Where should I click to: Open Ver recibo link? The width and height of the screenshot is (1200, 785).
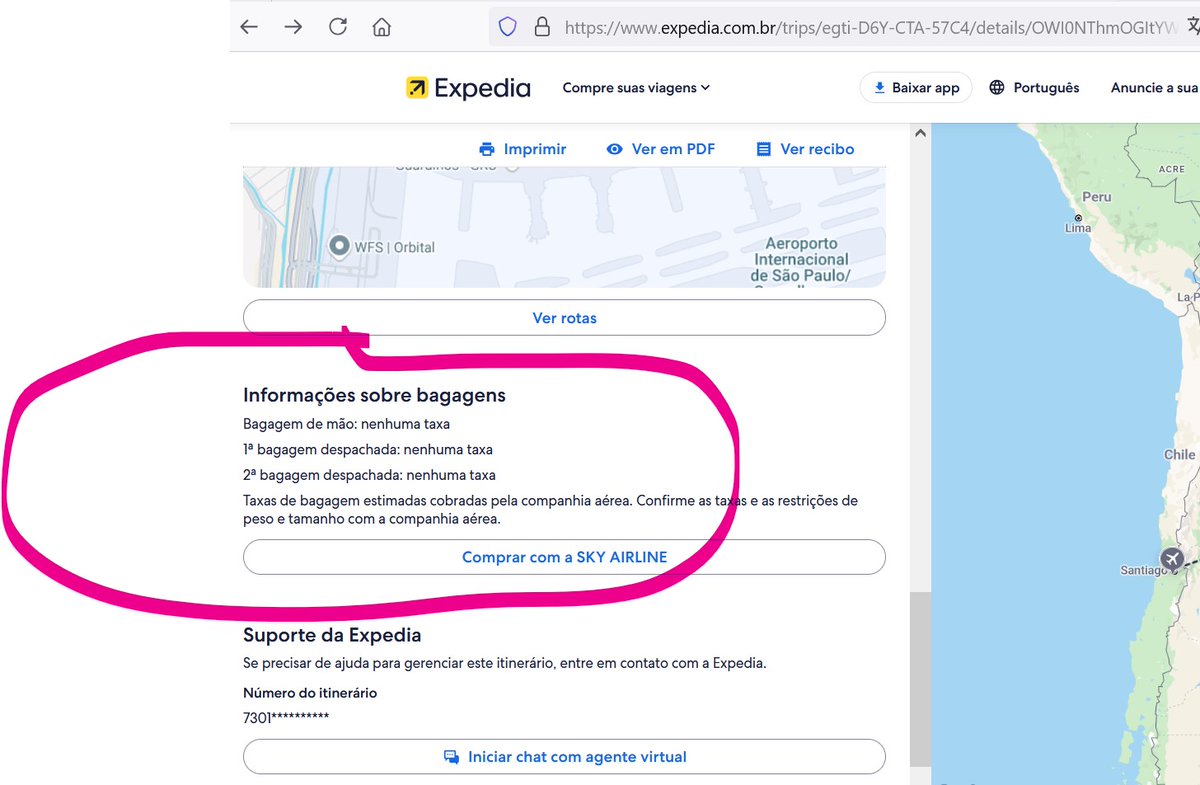pos(805,149)
